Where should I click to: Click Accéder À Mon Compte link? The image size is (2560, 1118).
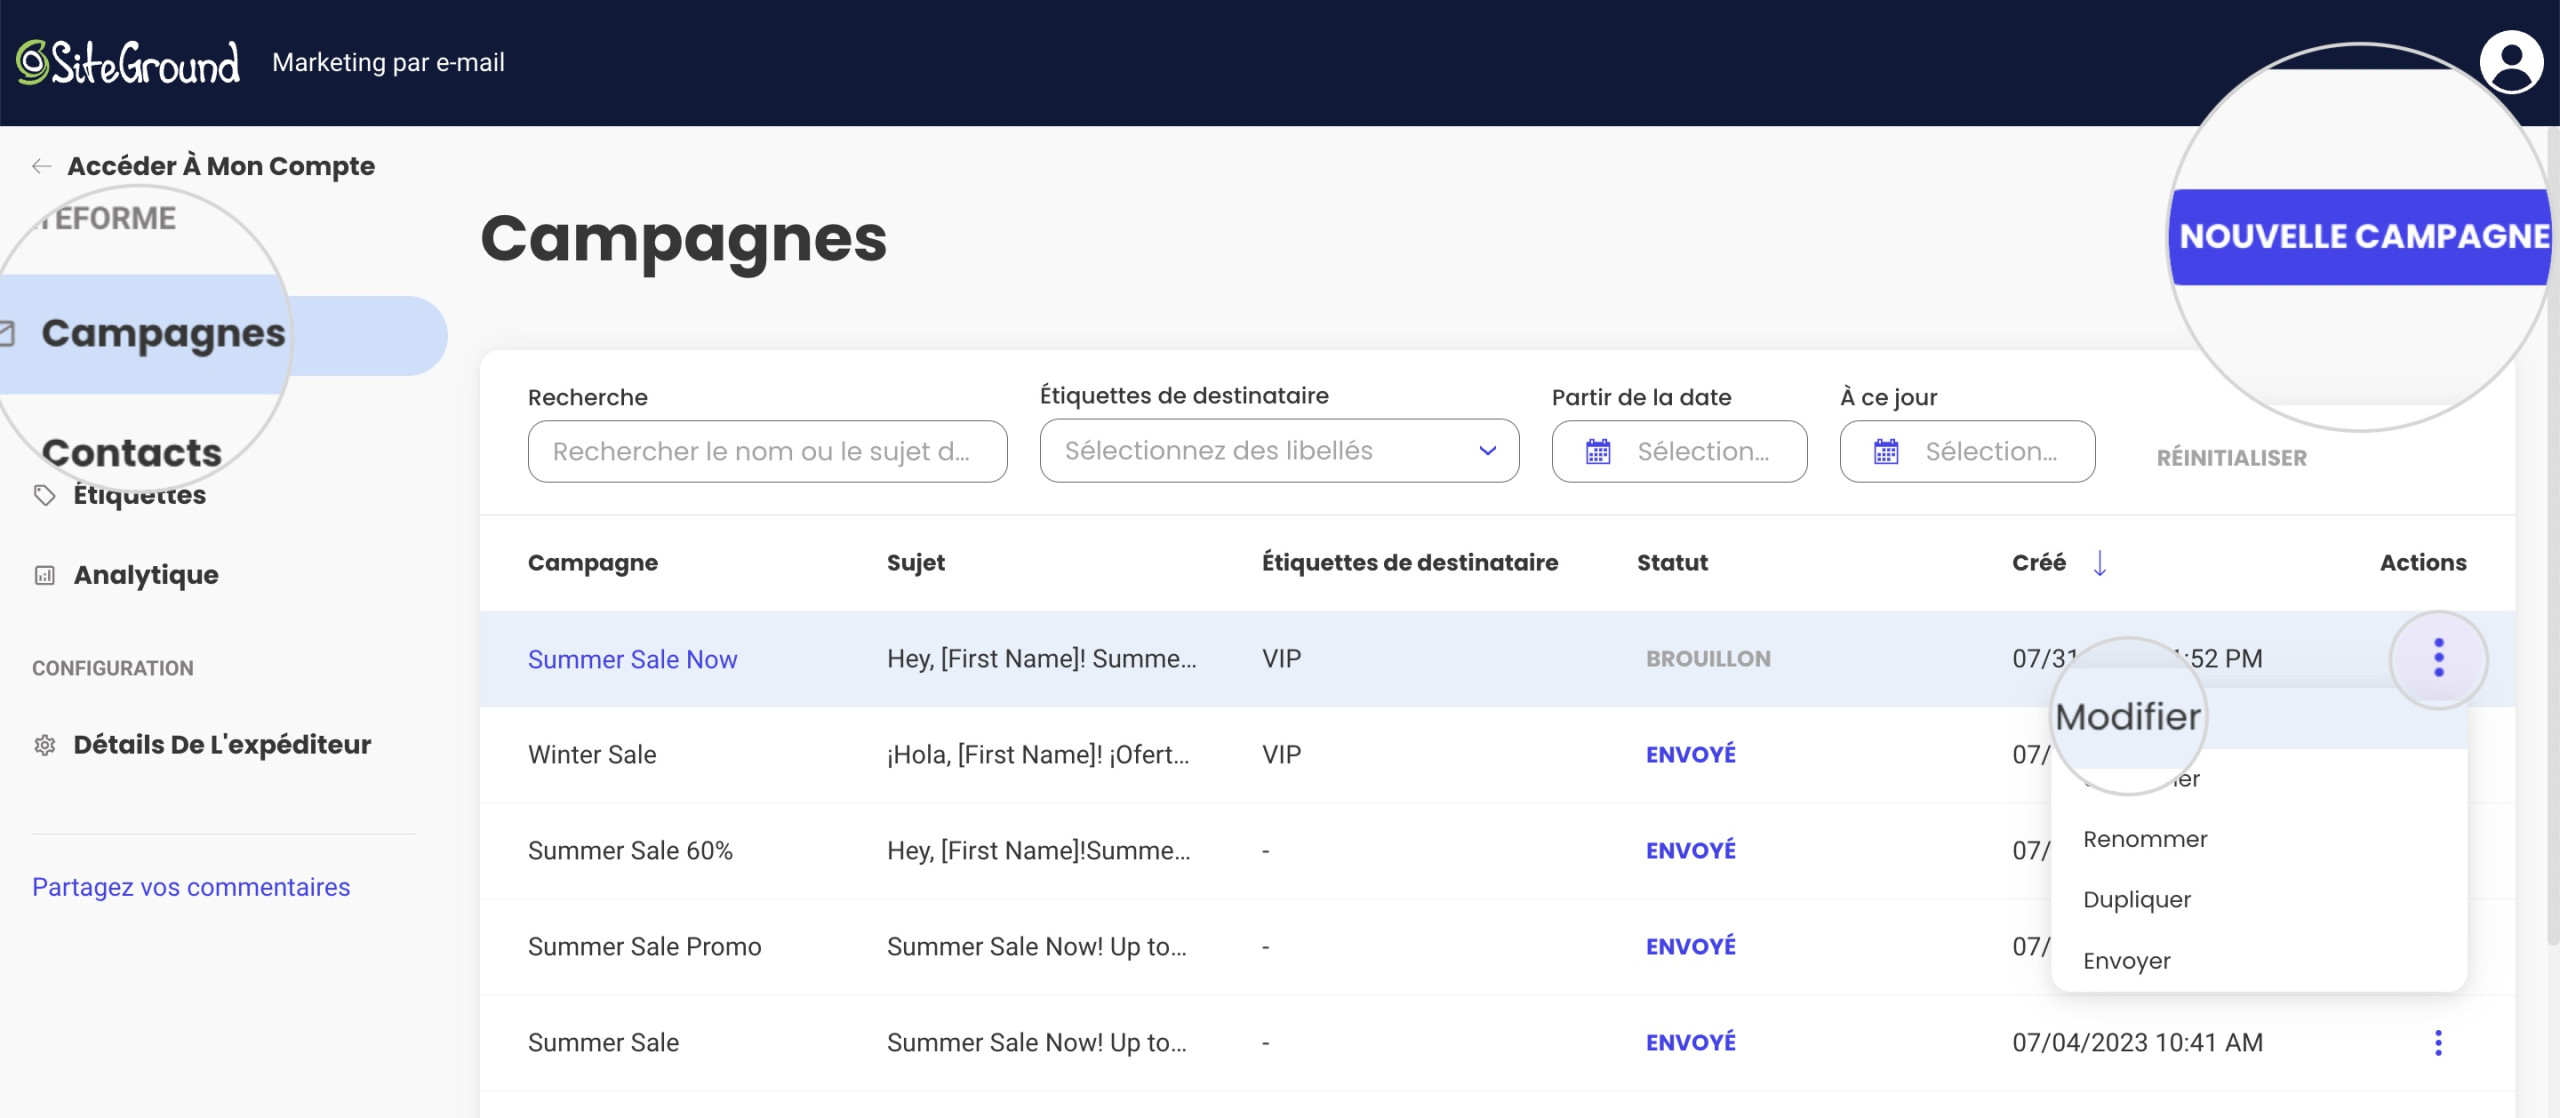221,166
